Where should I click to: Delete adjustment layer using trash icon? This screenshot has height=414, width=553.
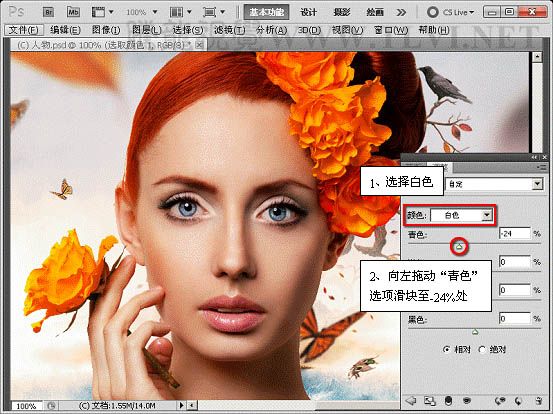(x=539, y=401)
